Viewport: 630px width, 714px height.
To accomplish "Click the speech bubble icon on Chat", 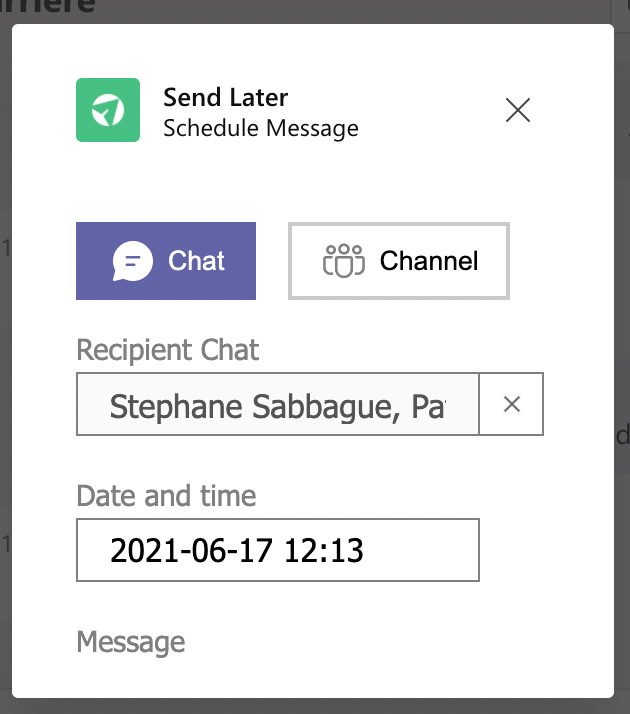I will (132, 262).
